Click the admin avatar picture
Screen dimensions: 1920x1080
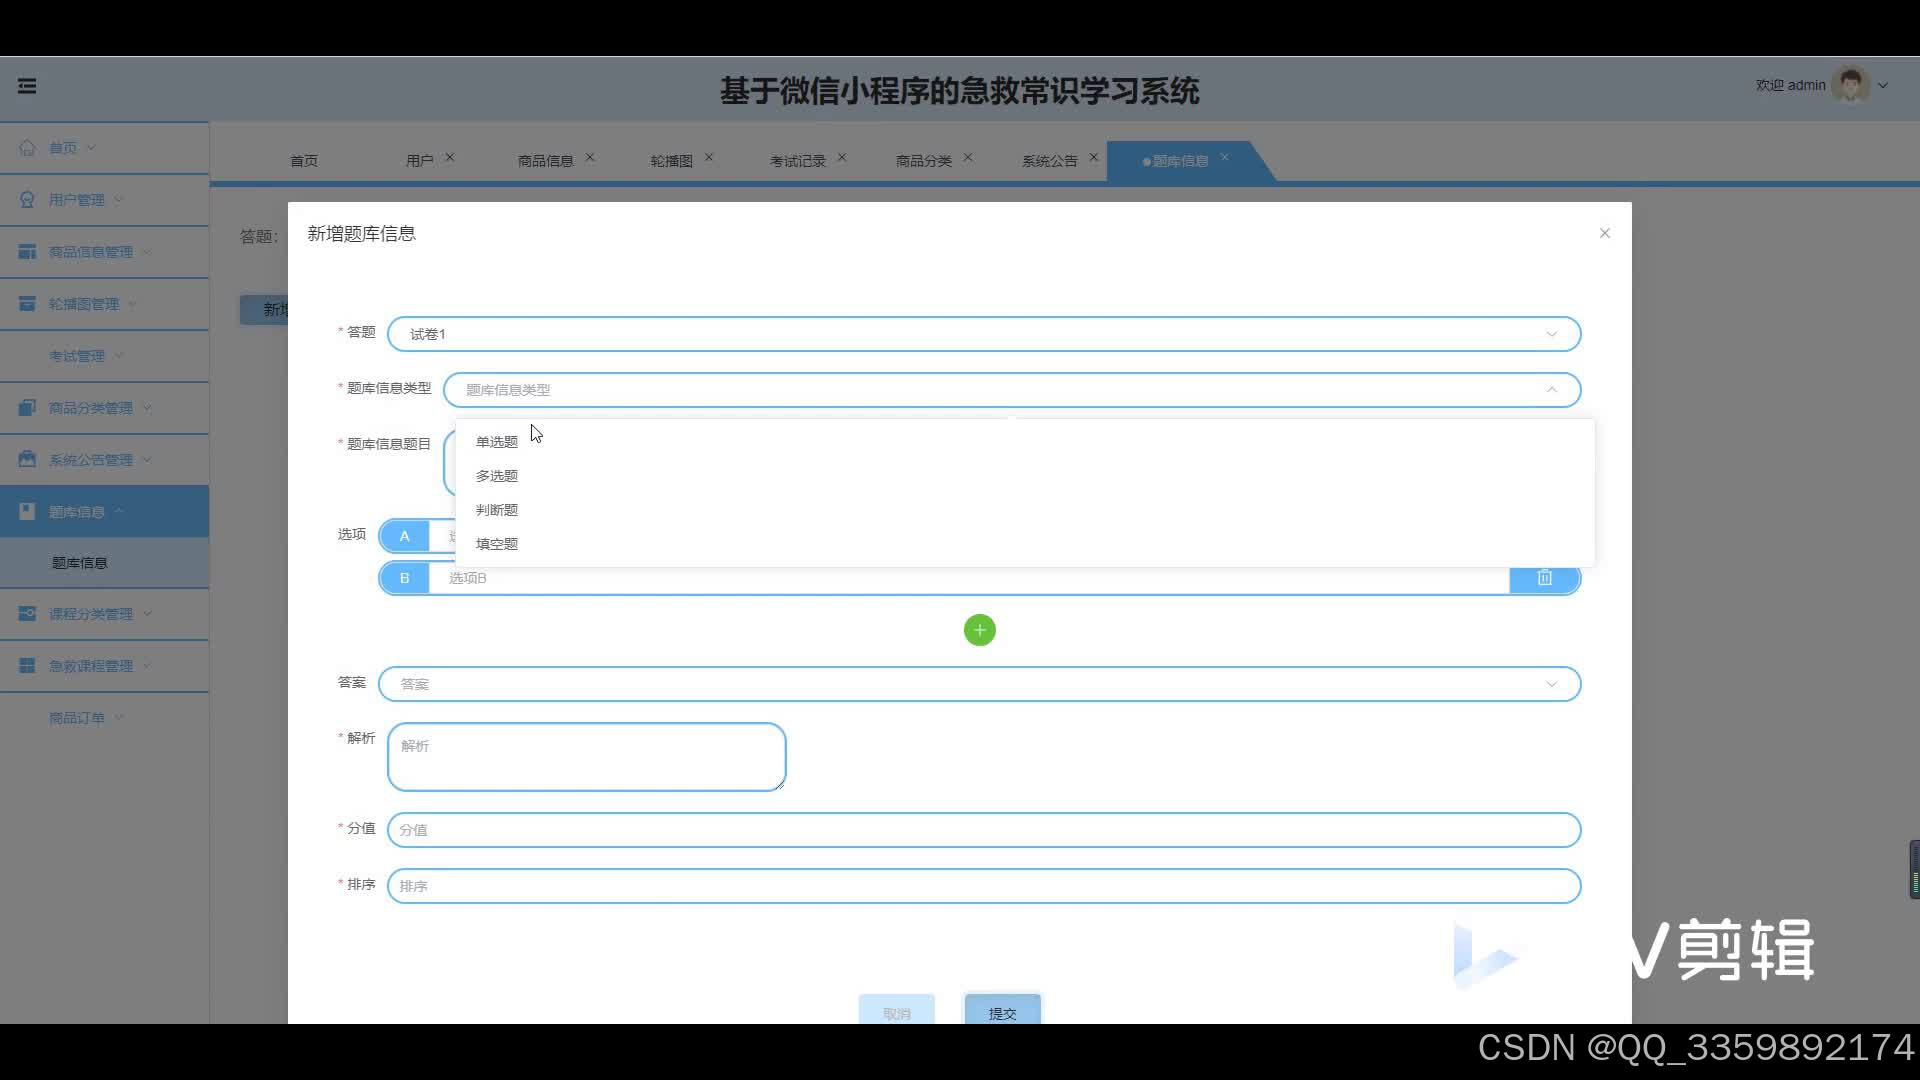1850,85
